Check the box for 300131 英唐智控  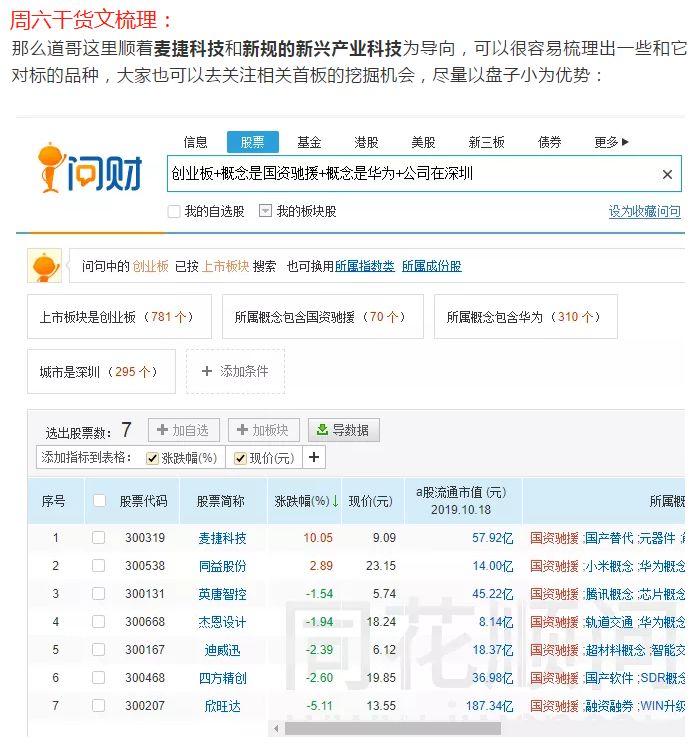(98, 593)
